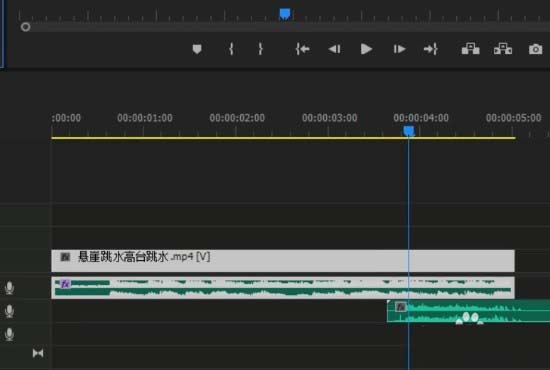Click the 00:00:02:00 timecode on the ruler
The image size is (550, 370).
pos(237,118)
